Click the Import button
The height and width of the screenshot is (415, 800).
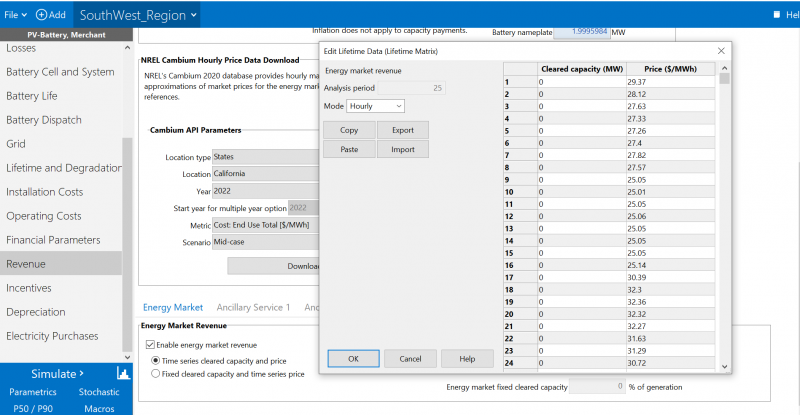402,149
